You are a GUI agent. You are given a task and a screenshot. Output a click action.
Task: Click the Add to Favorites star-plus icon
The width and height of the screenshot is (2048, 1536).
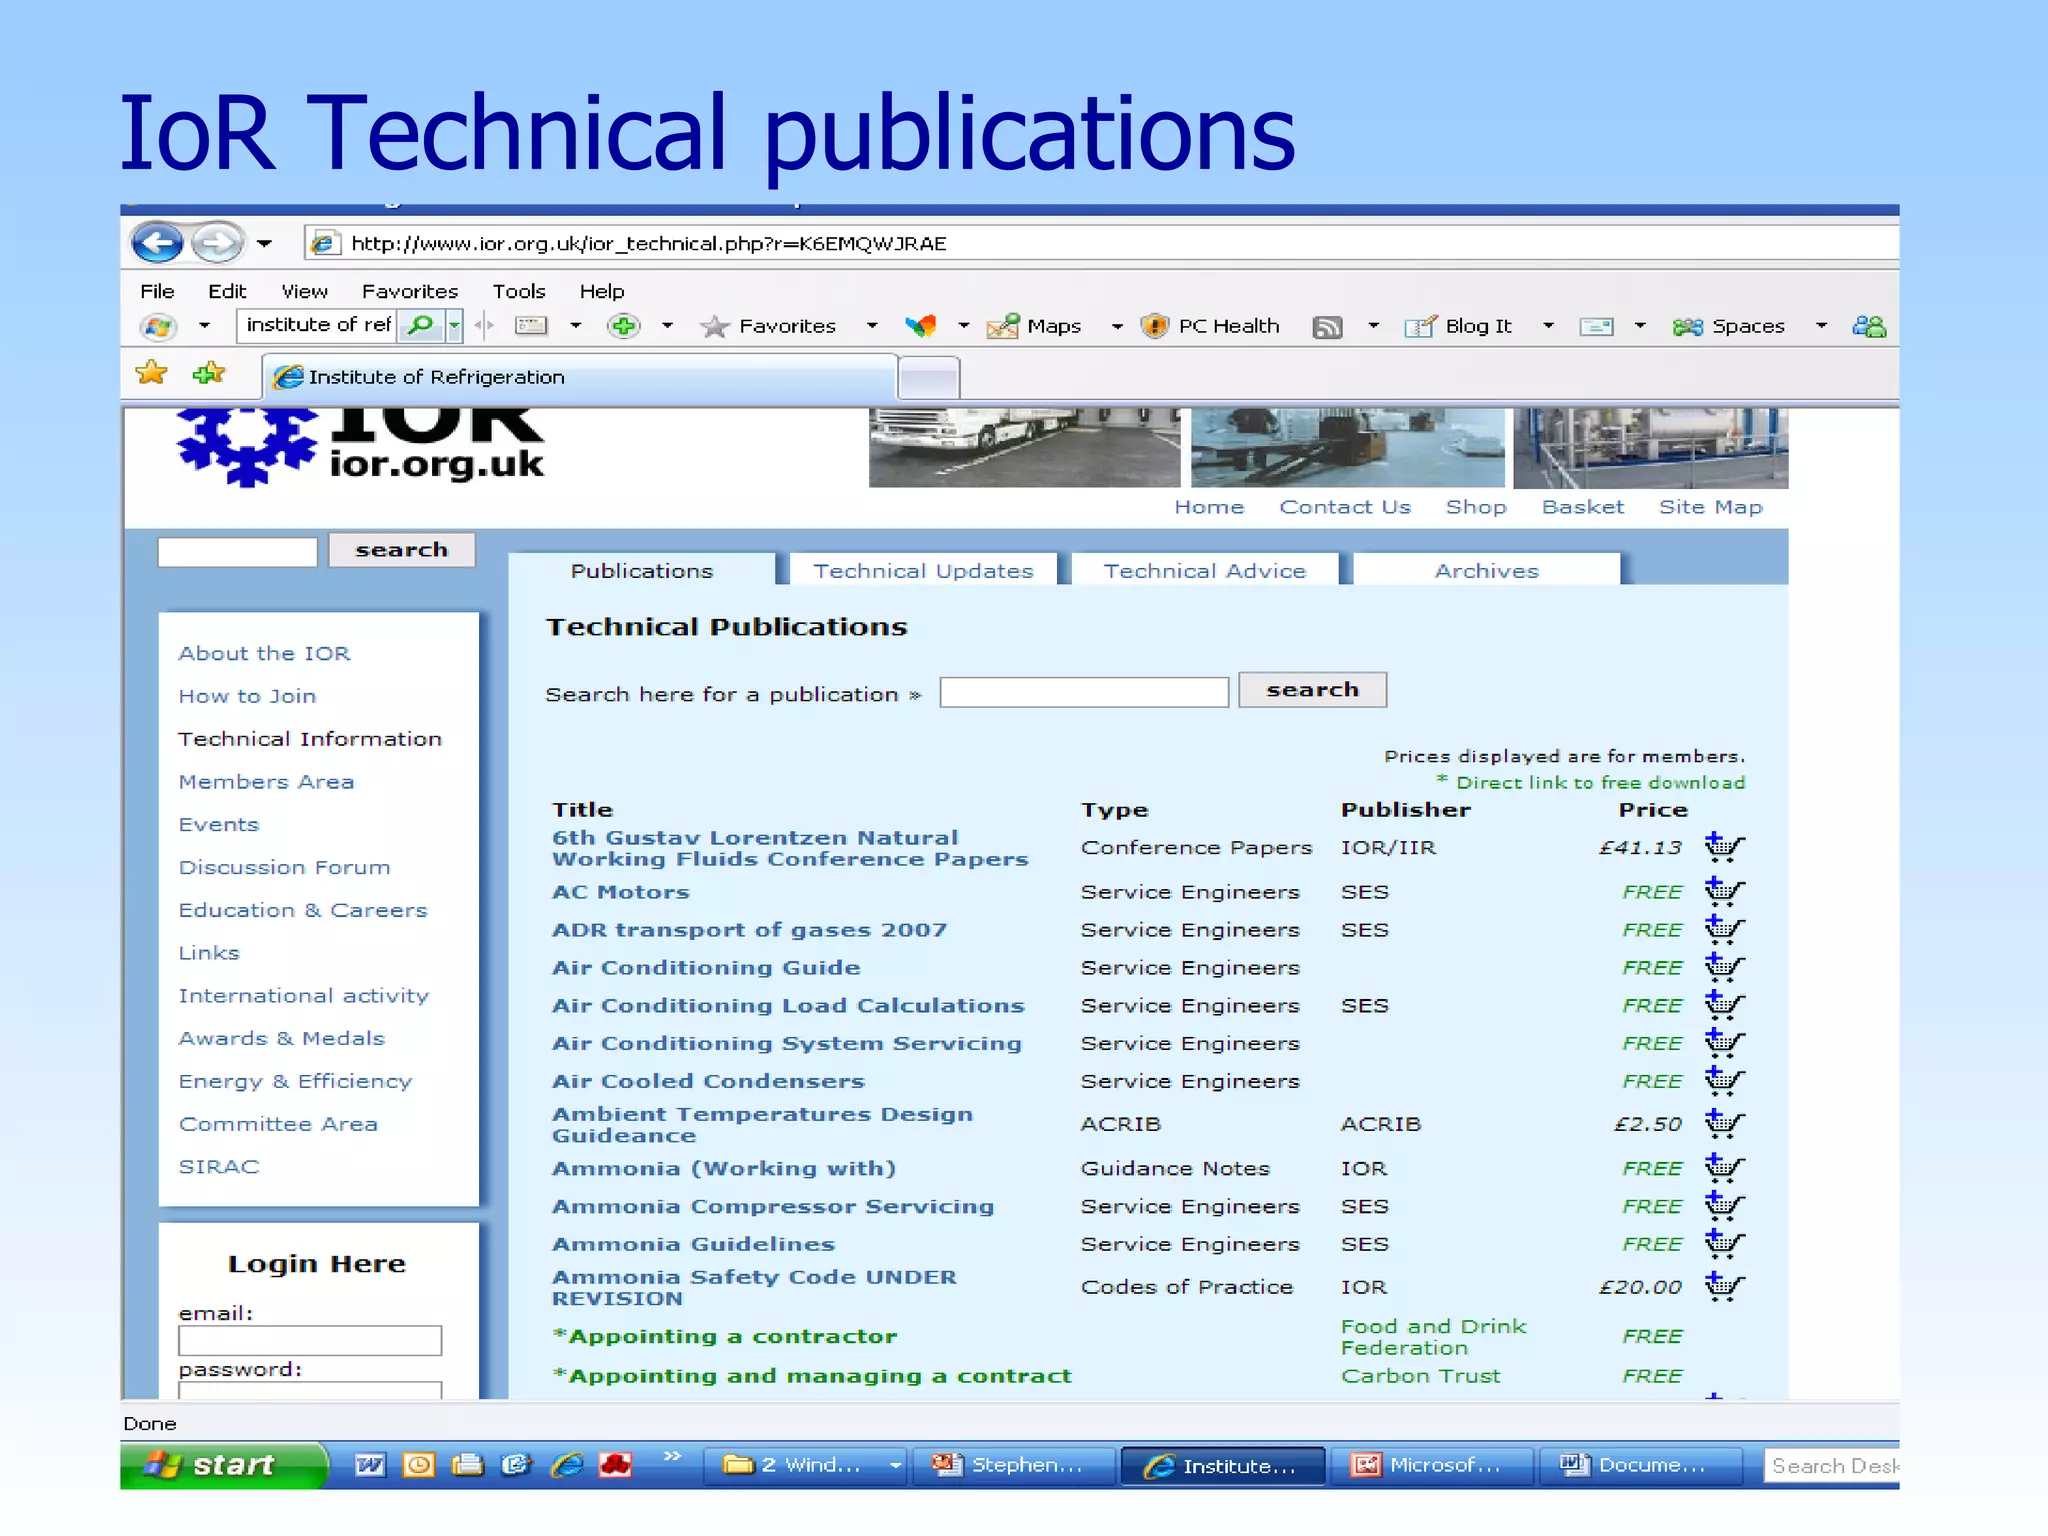(209, 373)
